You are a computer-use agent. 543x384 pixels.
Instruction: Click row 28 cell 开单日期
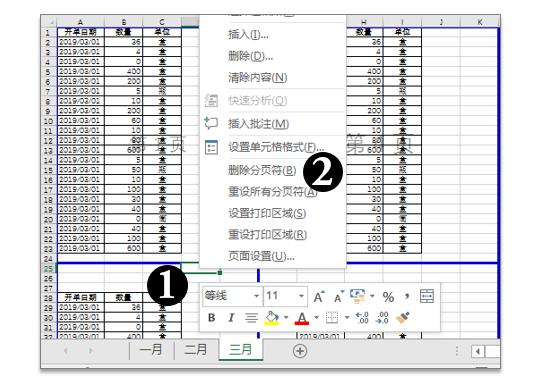[81, 297]
